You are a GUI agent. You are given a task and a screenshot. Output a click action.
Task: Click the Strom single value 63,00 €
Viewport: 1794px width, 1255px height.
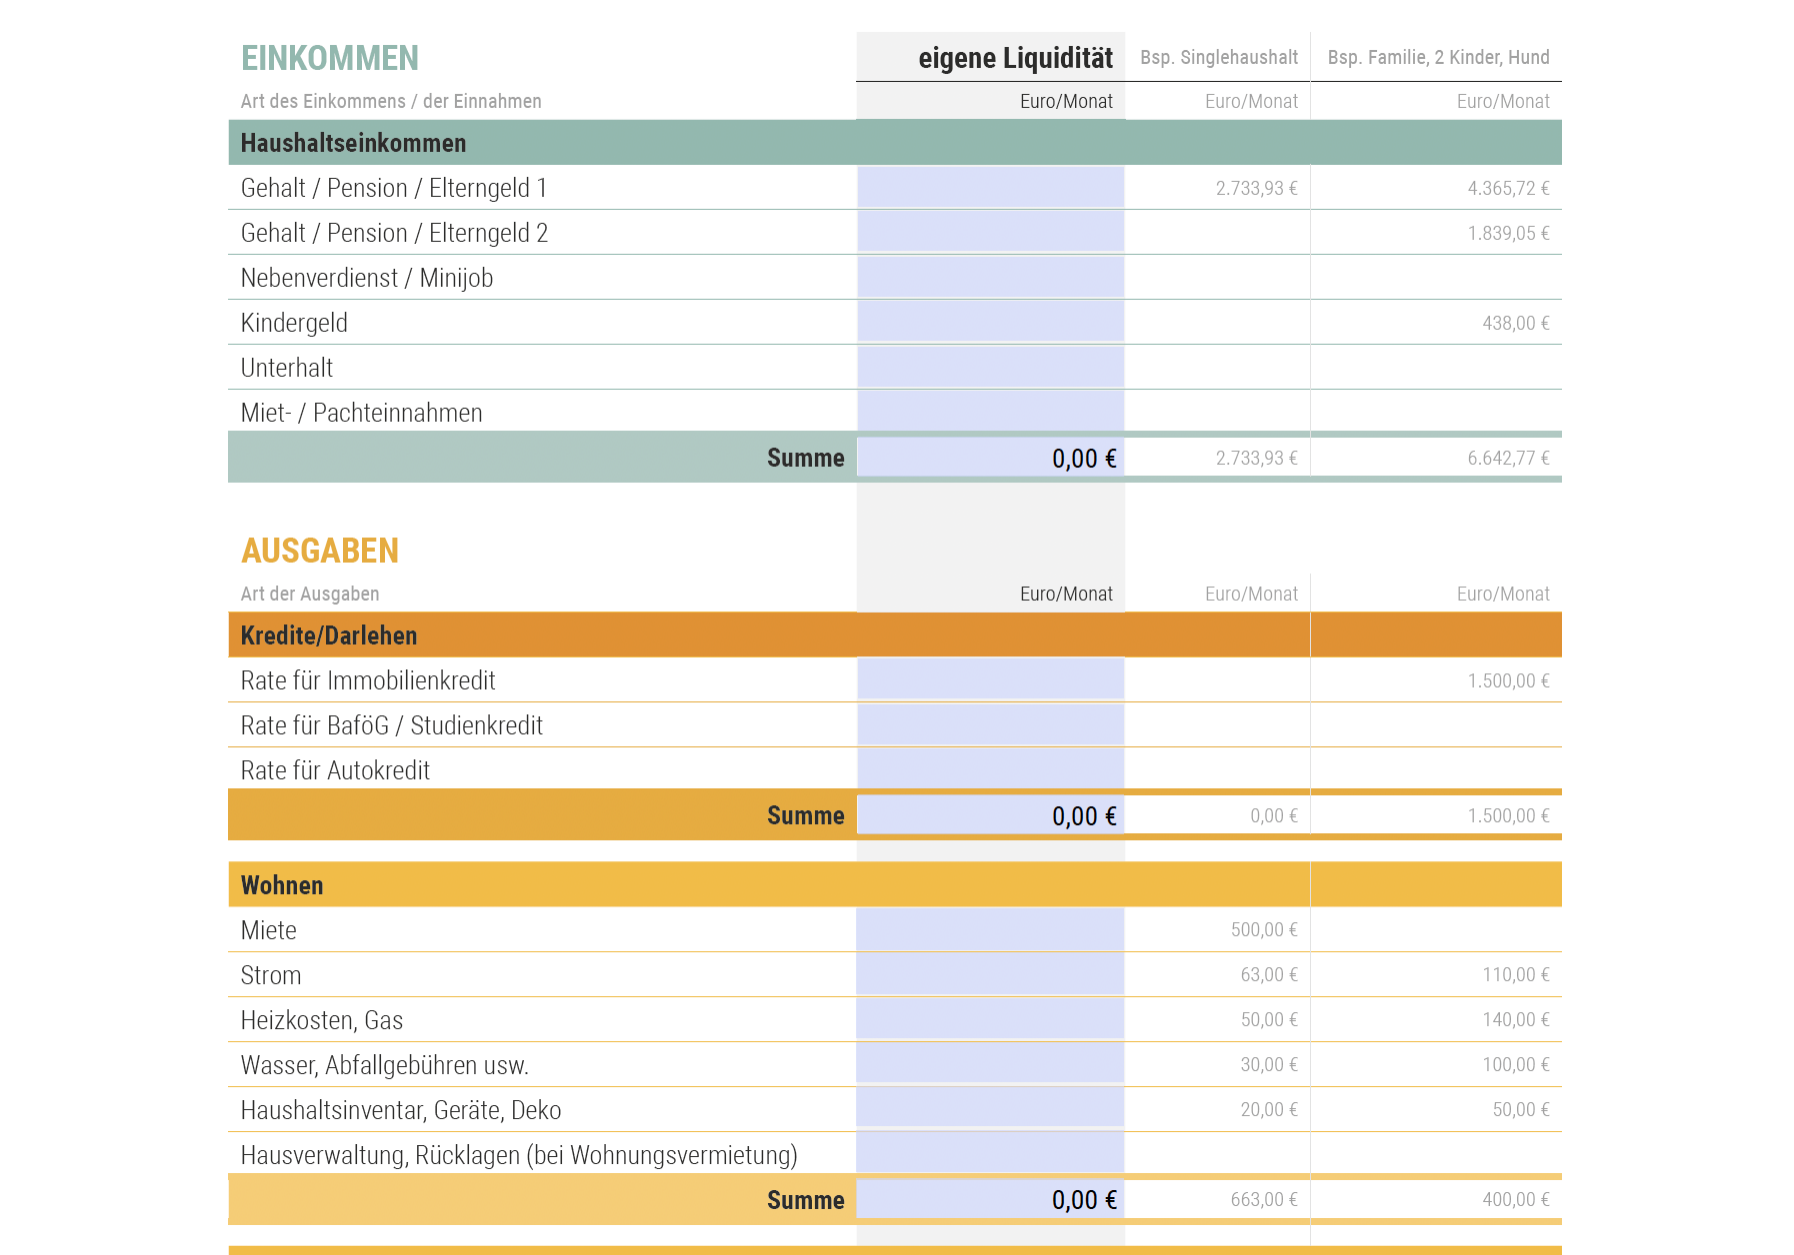(x=1269, y=975)
